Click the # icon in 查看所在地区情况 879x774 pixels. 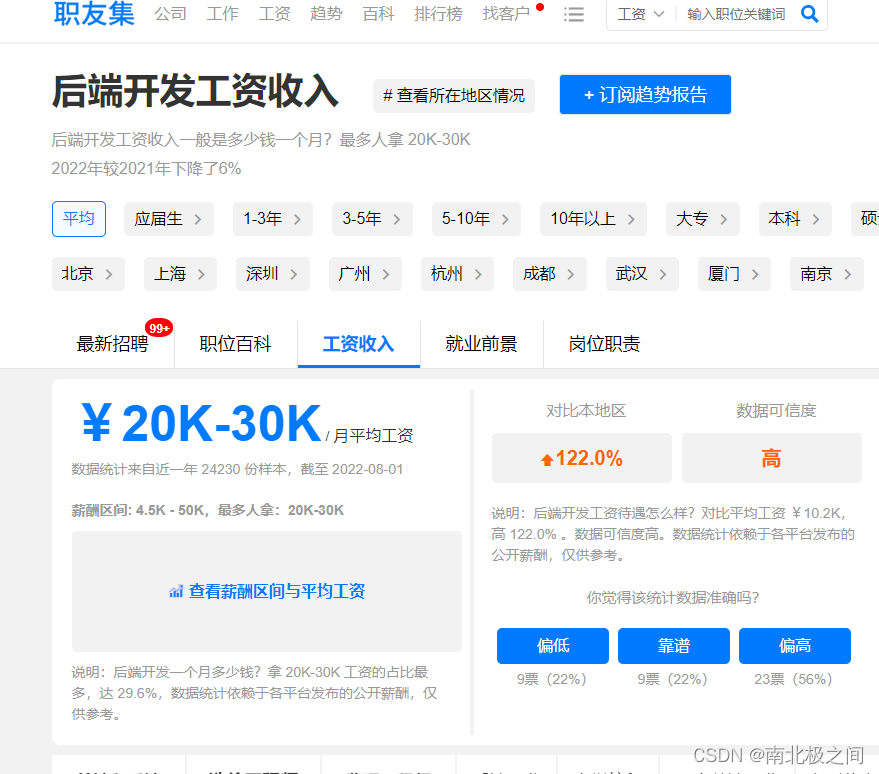[388, 96]
